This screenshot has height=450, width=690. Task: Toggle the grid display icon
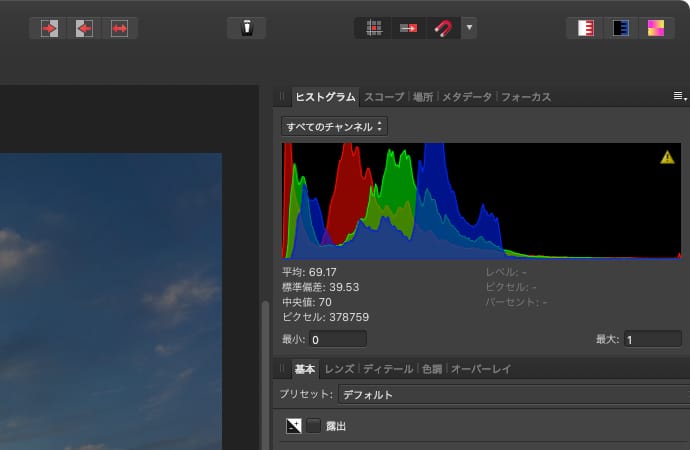374,28
